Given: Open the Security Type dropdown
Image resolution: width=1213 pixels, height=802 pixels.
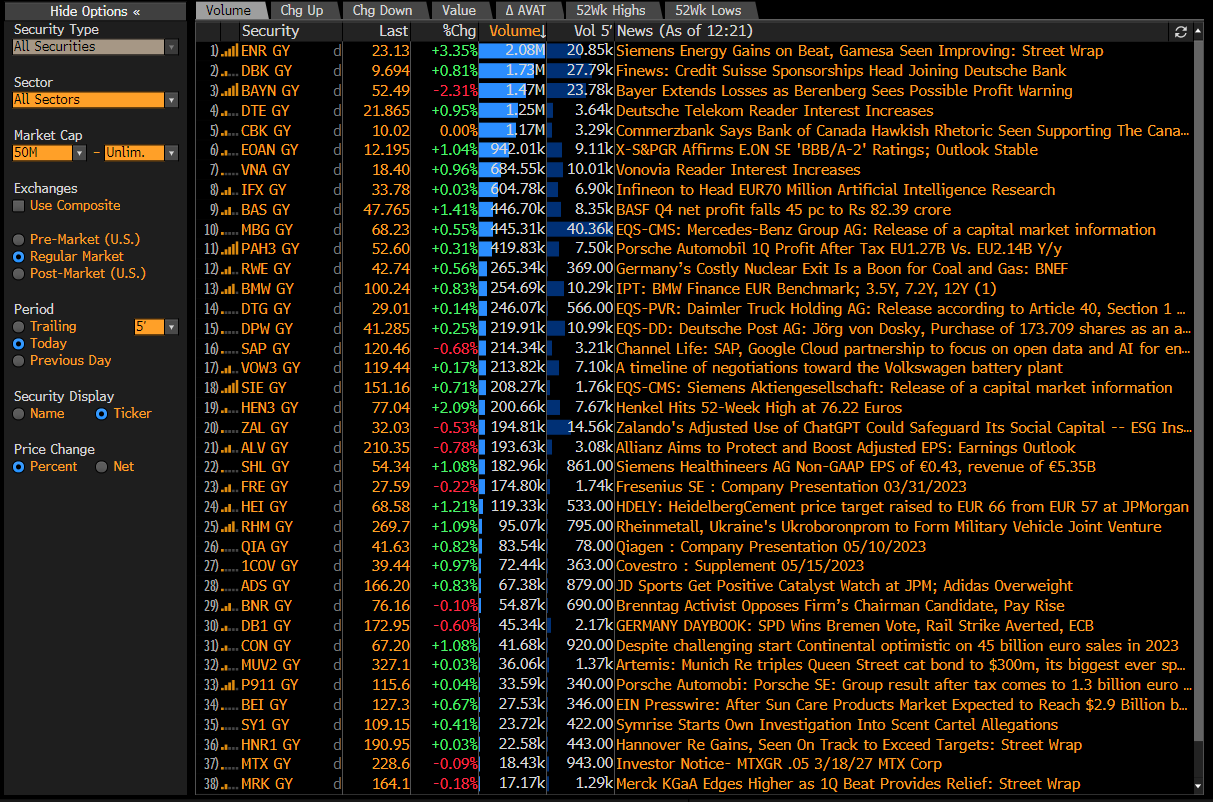Looking at the screenshot, I should click(95, 47).
